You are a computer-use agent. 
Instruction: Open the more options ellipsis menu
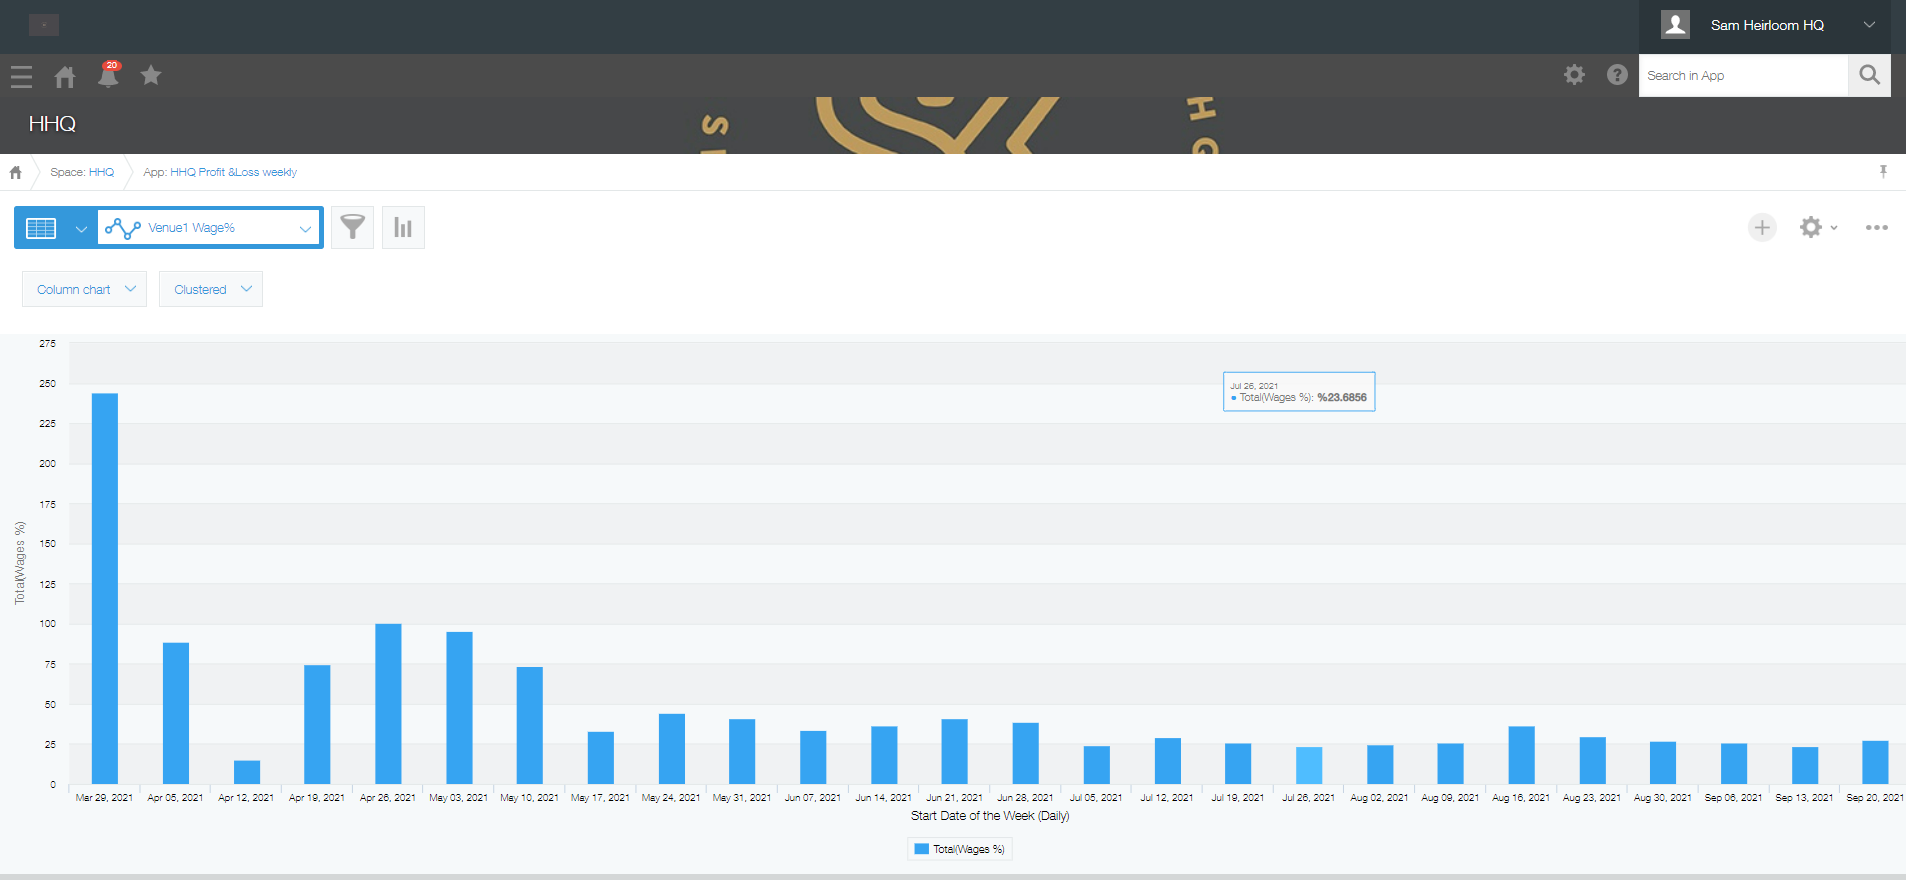tap(1876, 227)
